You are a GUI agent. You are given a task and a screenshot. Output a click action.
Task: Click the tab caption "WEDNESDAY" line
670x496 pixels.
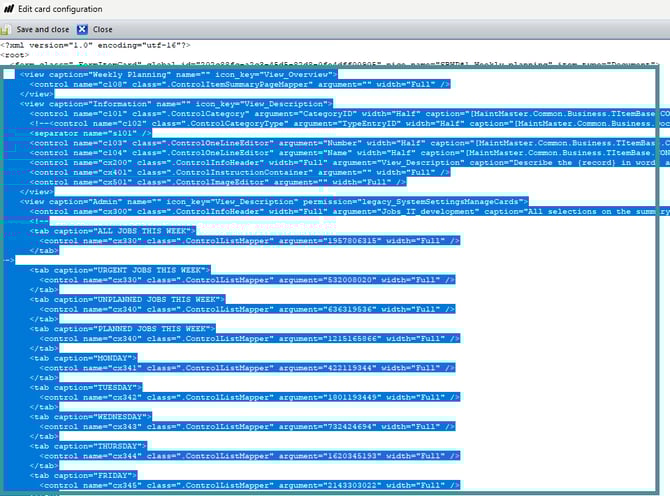(x=91, y=417)
